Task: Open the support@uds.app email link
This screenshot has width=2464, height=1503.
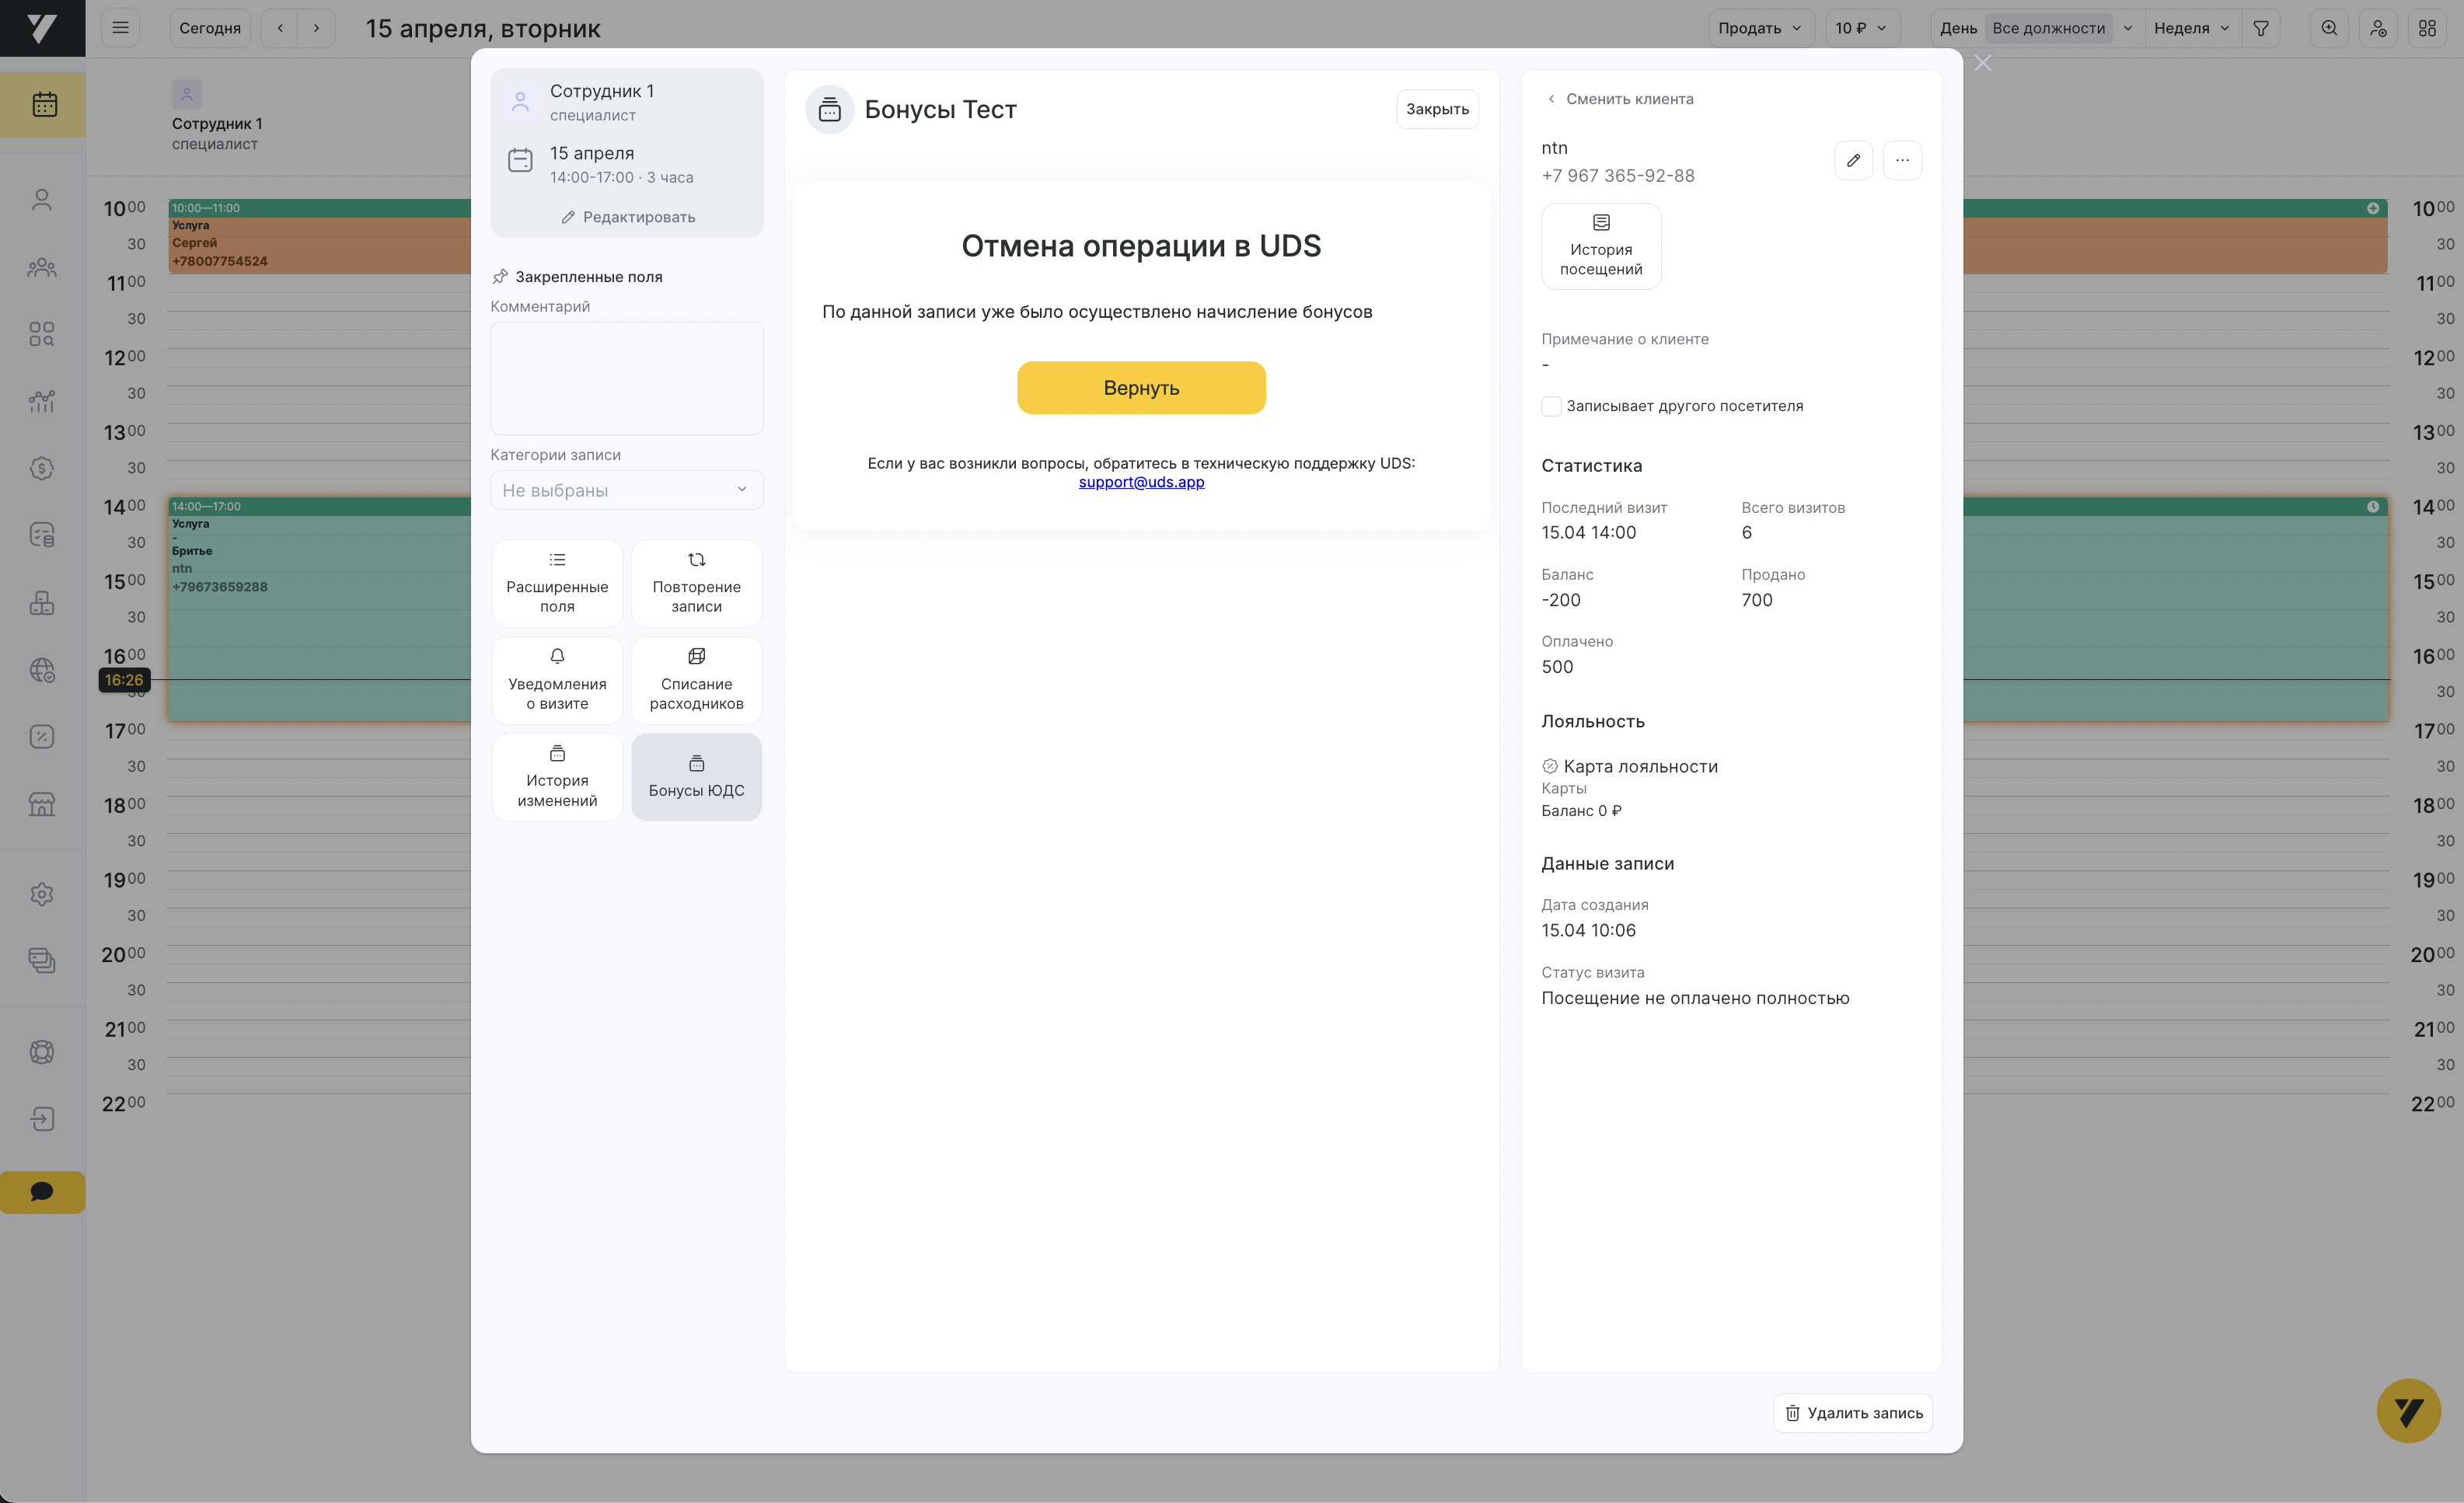Action: tap(1141, 482)
